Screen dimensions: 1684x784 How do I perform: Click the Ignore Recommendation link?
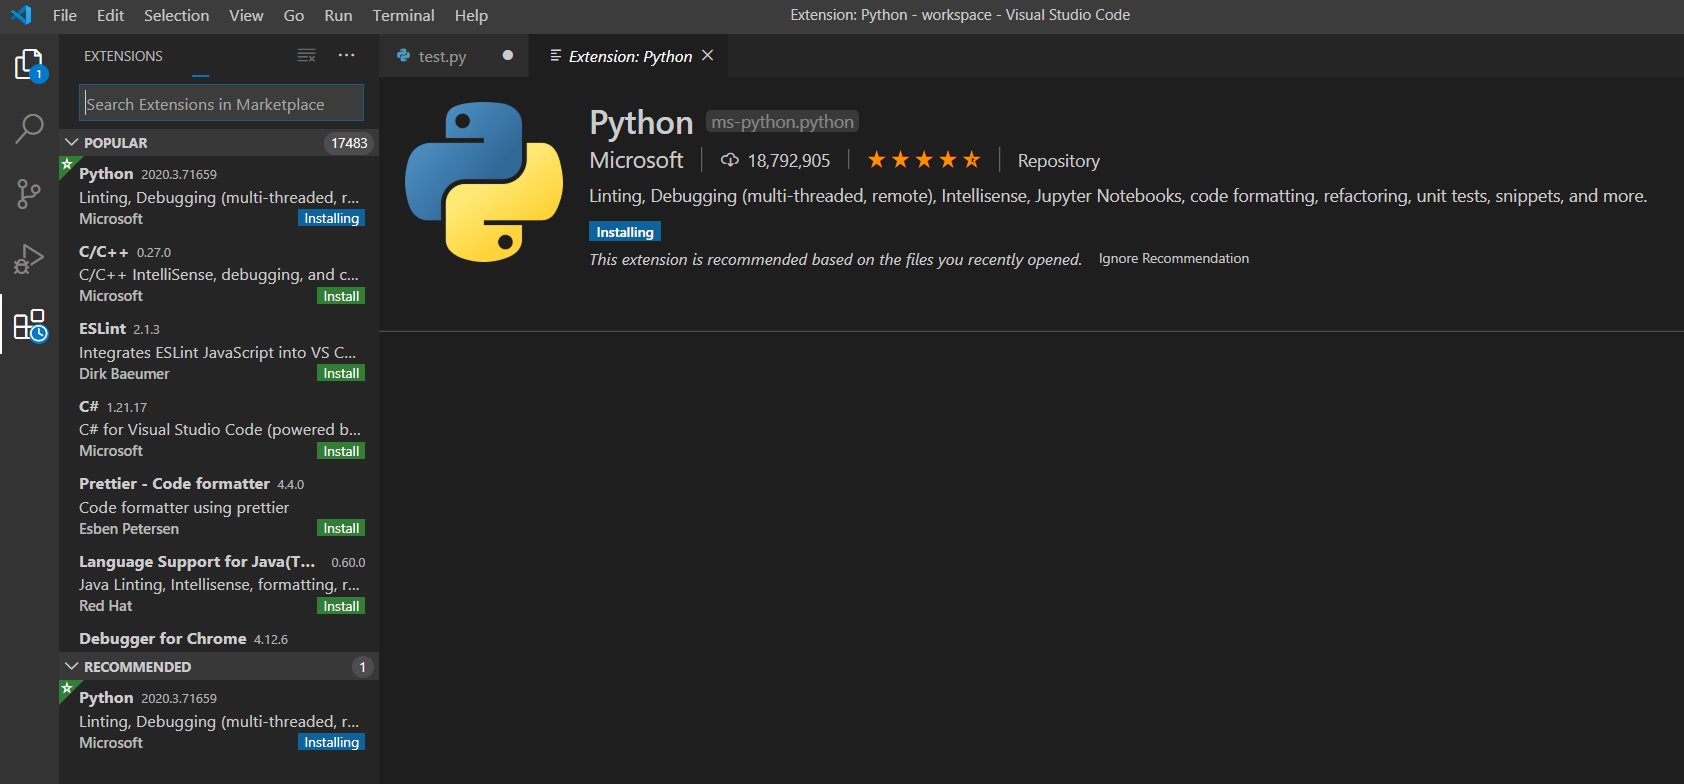[x=1173, y=258]
